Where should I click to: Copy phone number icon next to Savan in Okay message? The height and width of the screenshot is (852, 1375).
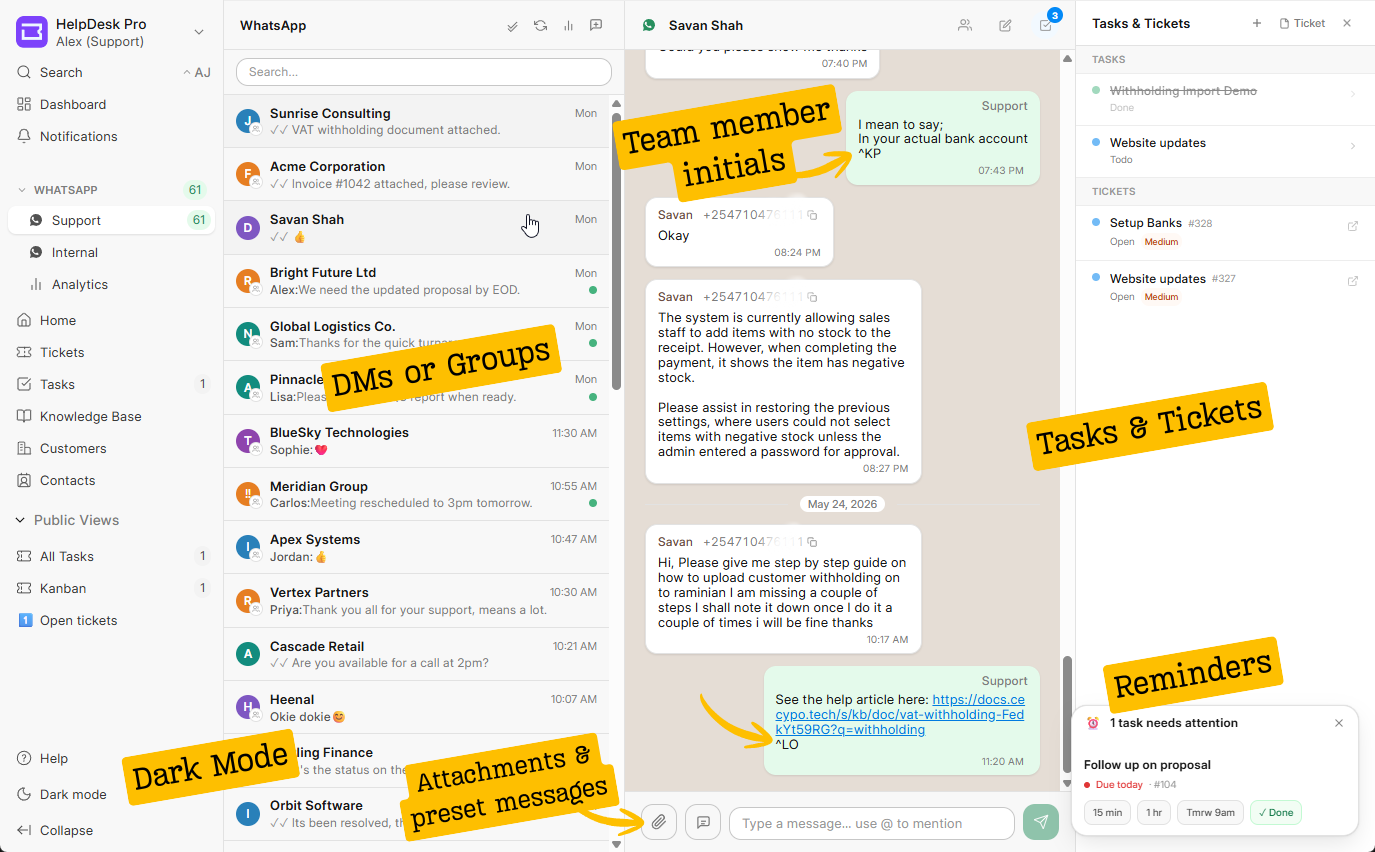coord(812,215)
